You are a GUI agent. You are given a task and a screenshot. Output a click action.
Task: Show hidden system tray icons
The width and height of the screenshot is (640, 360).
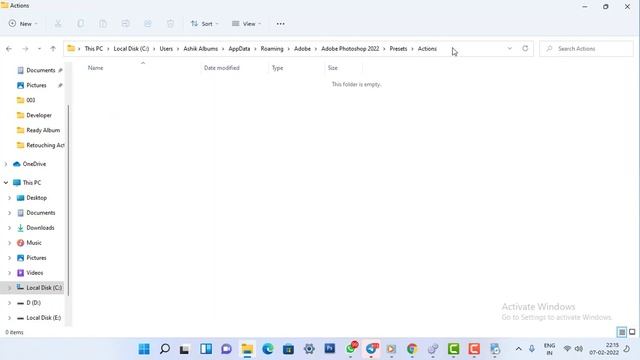coord(518,349)
